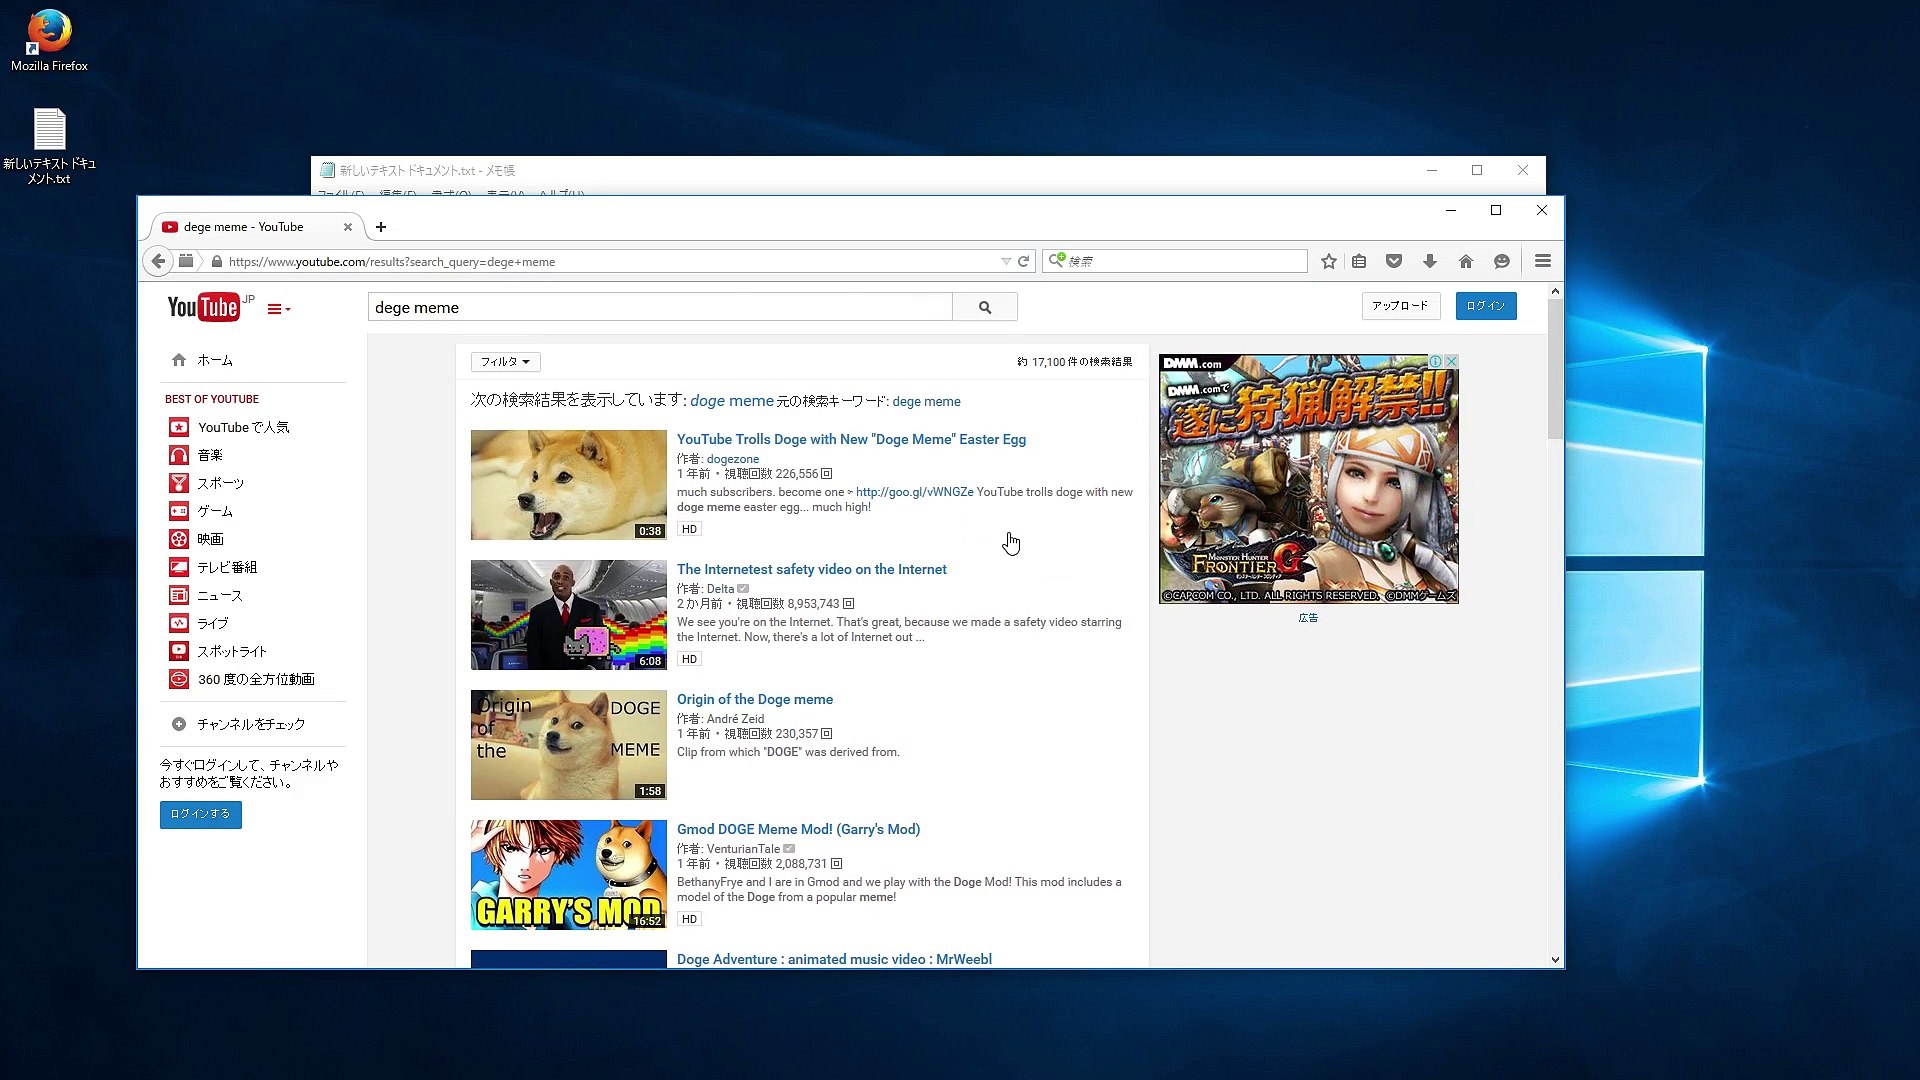Click the Garry's Mod video thumbnail
The image size is (1920, 1080).
coord(568,875)
